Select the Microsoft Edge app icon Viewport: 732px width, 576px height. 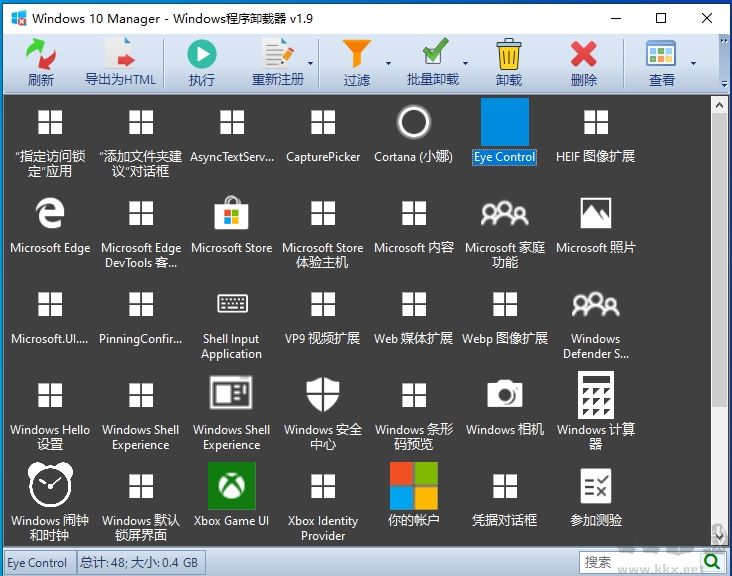tap(50, 213)
